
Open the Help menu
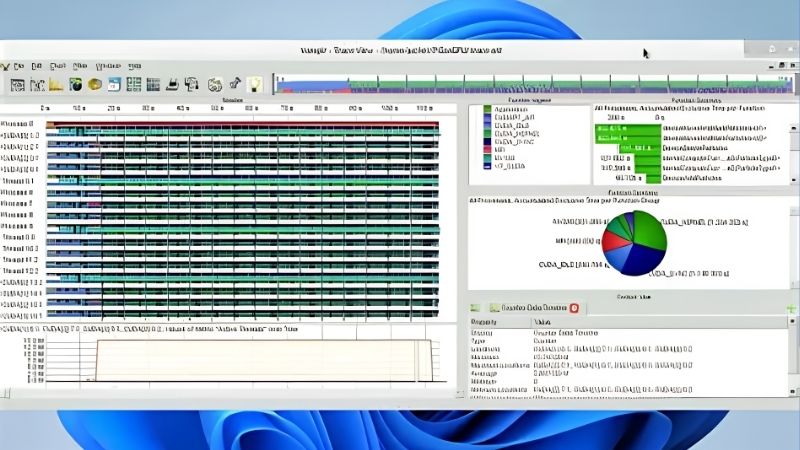click(135, 66)
